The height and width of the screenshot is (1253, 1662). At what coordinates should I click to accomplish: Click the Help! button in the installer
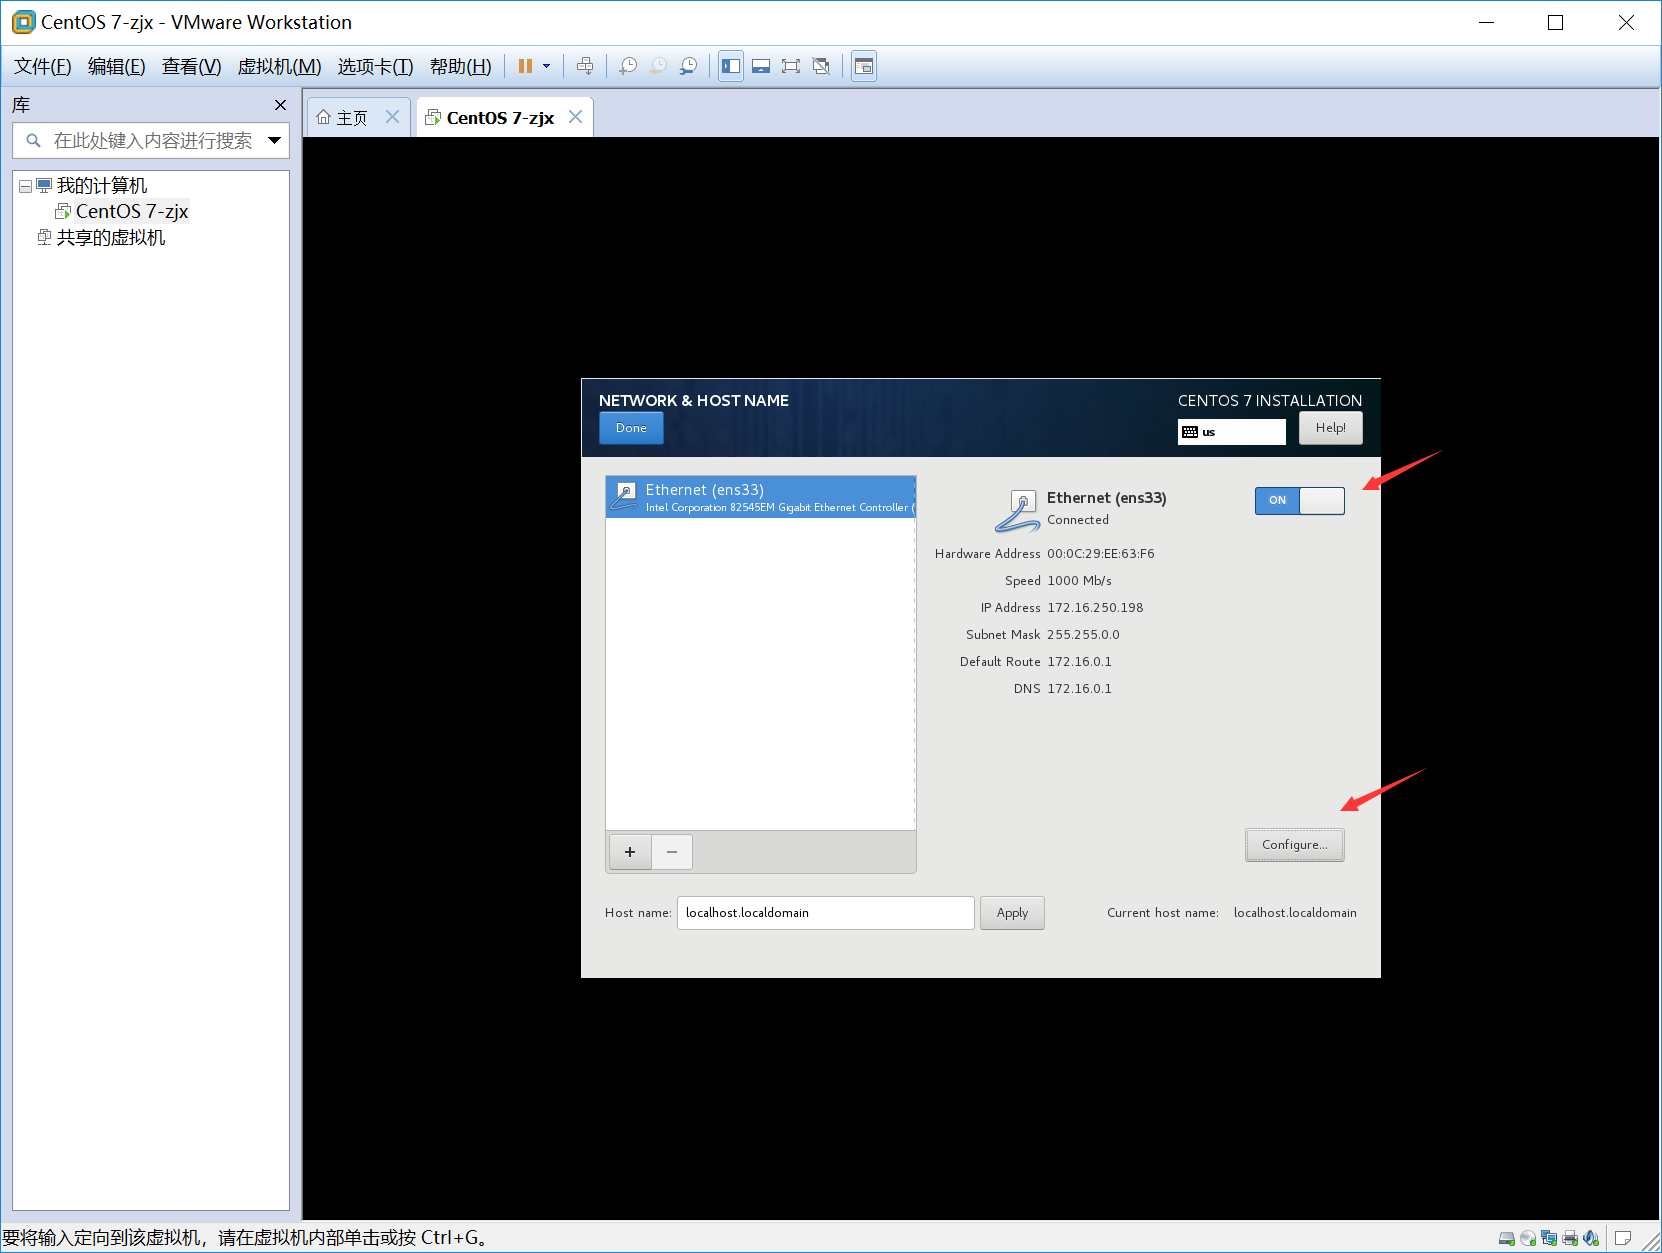(x=1330, y=428)
